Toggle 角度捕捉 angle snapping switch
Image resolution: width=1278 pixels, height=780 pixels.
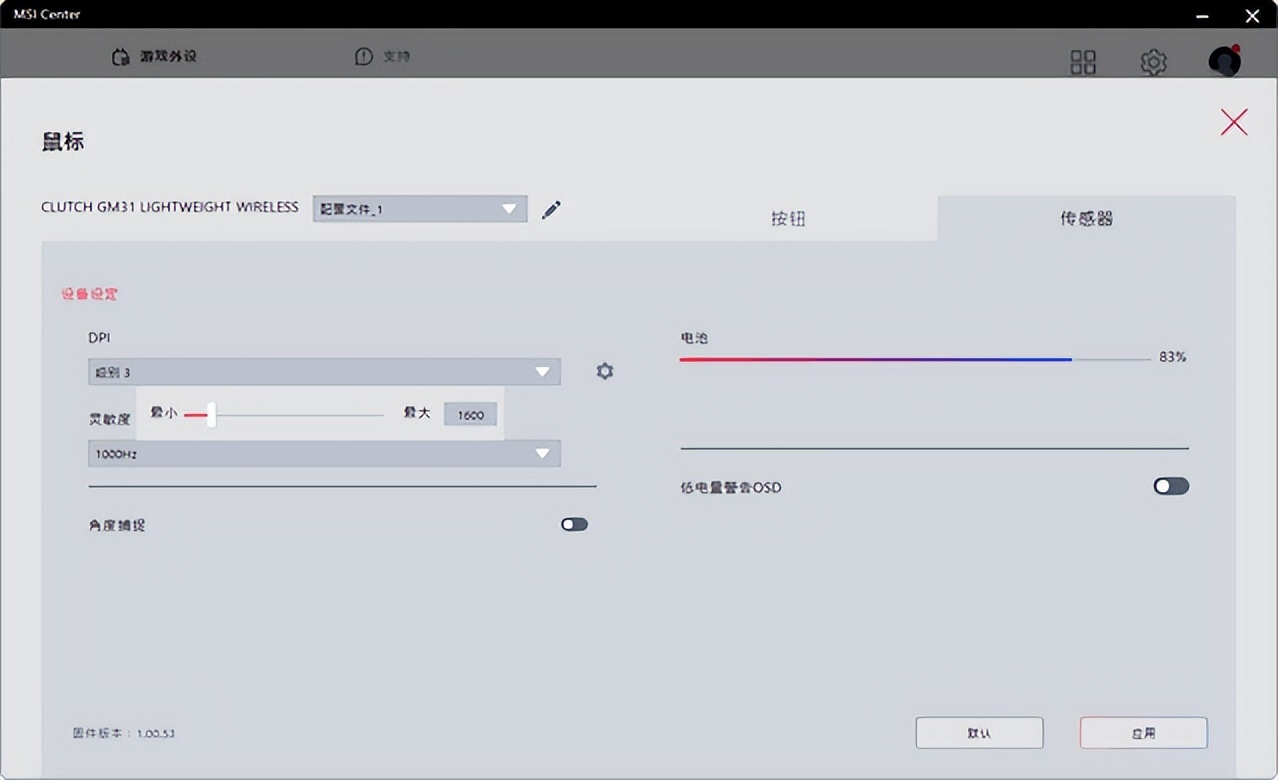pos(574,524)
